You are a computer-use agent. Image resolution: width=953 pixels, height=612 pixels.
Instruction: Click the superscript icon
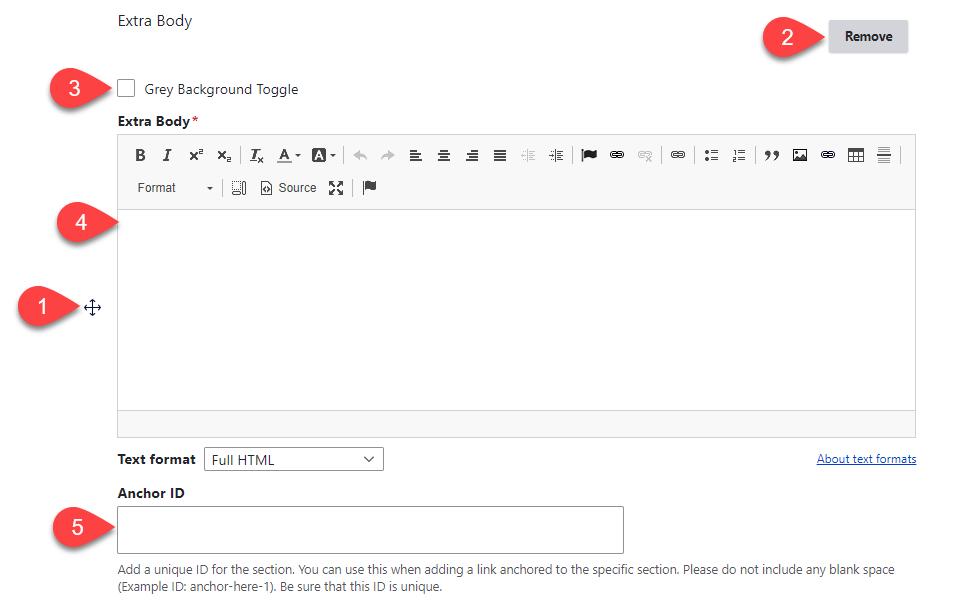click(x=196, y=155)
